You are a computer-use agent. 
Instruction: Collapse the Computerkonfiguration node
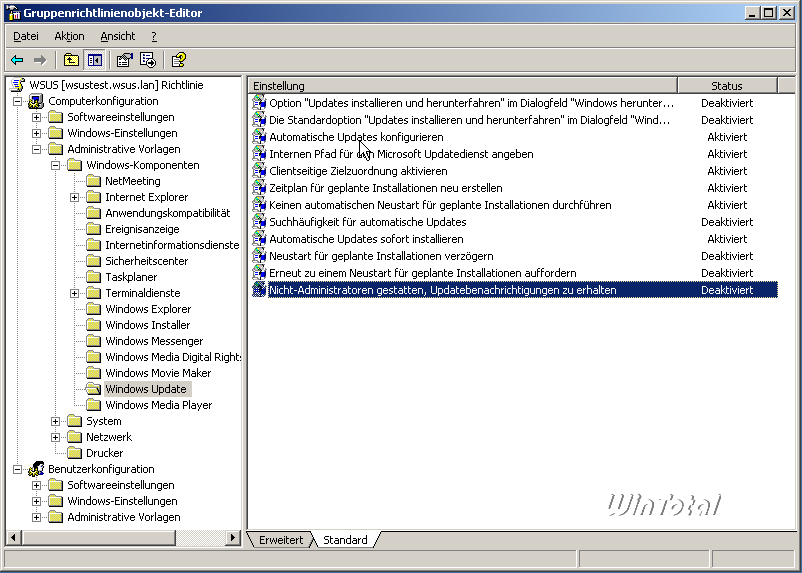point(17,101)
